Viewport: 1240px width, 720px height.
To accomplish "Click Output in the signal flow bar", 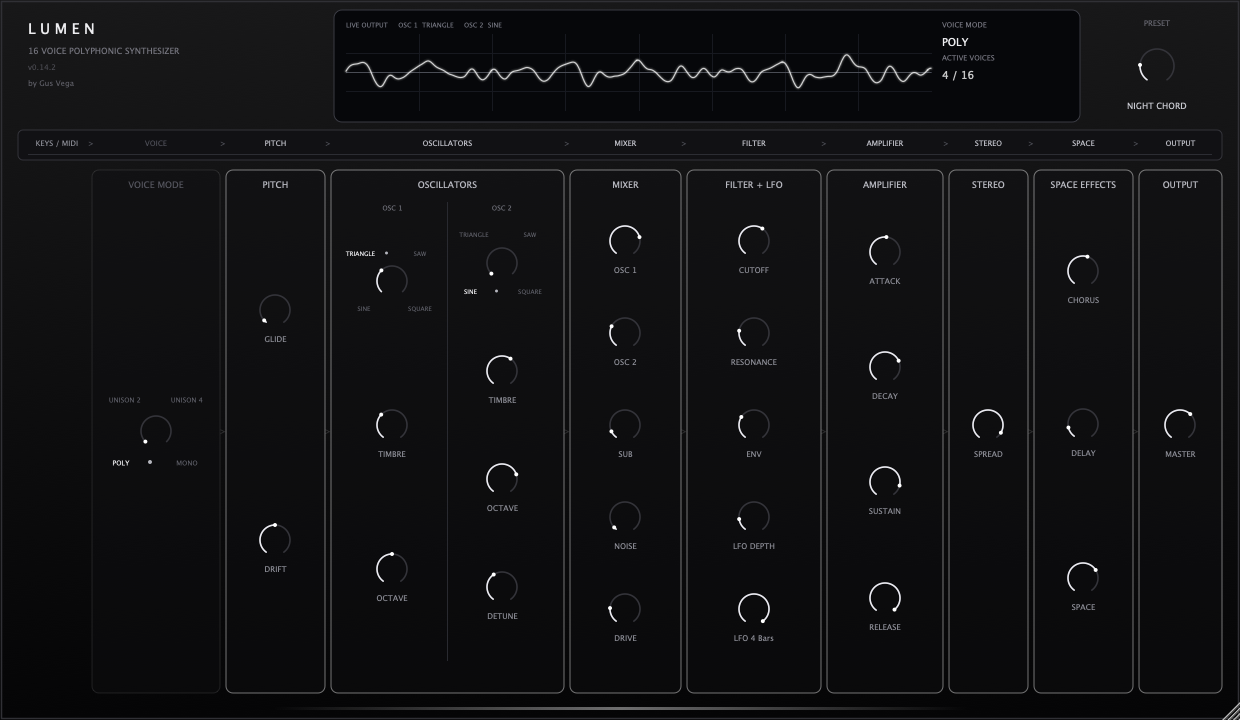I will pyautogui.click(x=1180, y=143).
